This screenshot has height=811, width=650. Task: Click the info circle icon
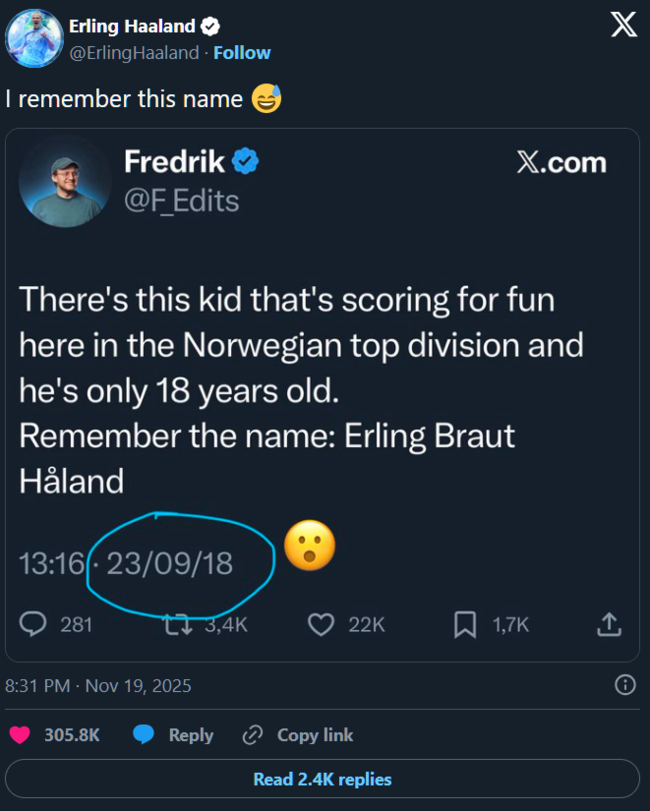624,685
